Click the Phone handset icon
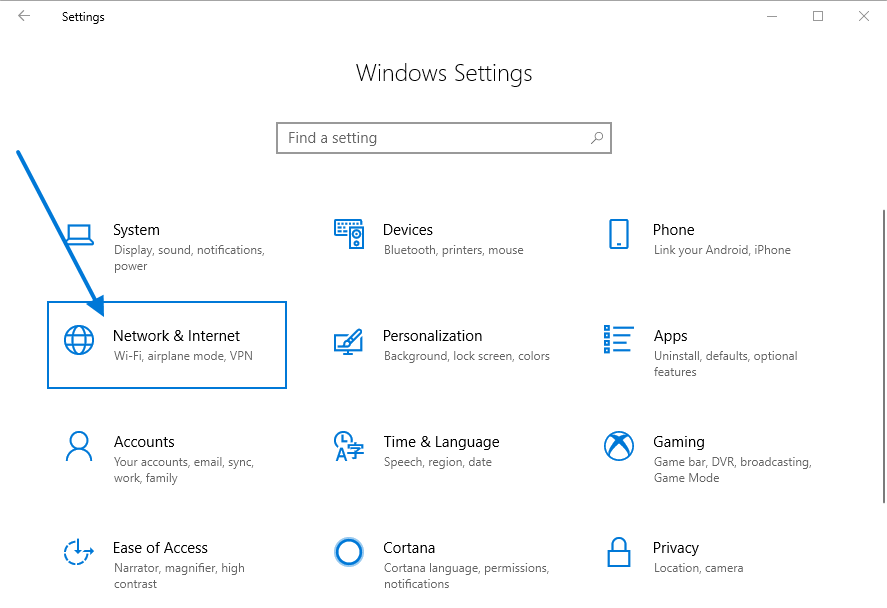This screenshot has height=608, width=887. (x=619, y=234)
